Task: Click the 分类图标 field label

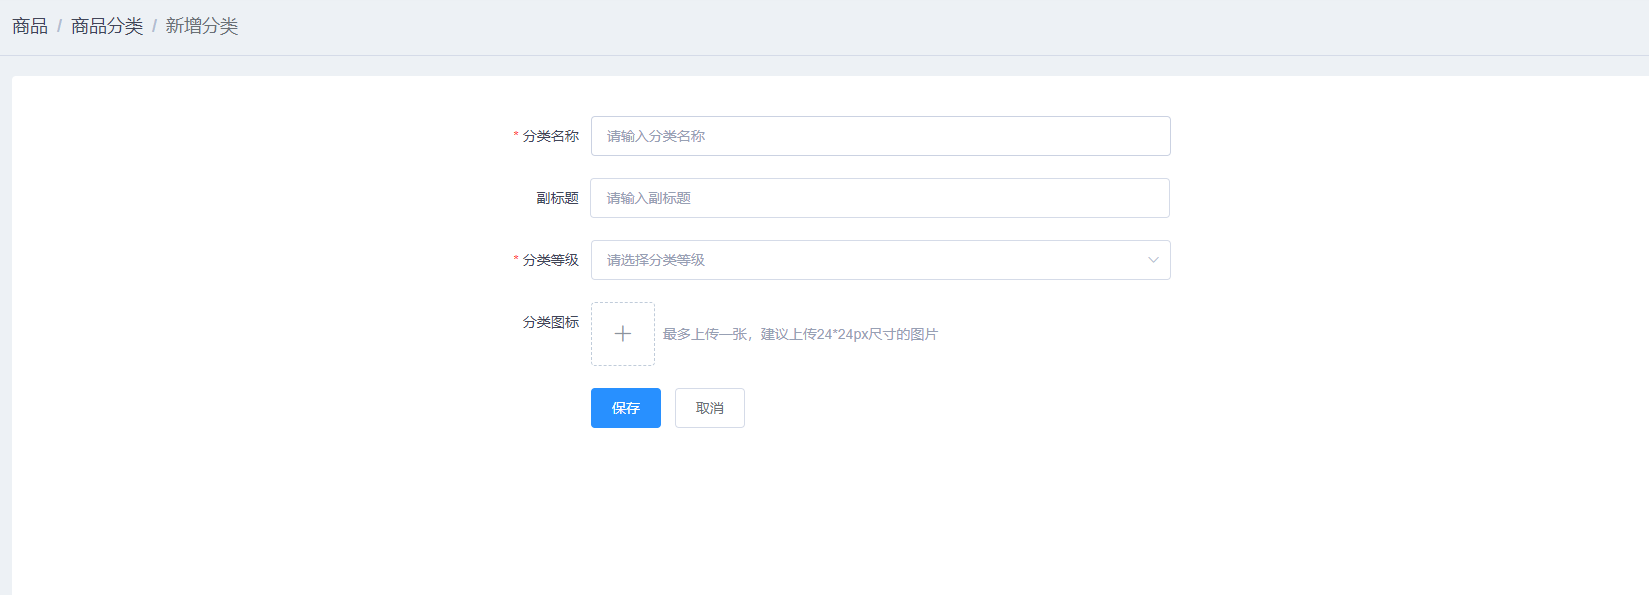Action: (x=551, y=322)
